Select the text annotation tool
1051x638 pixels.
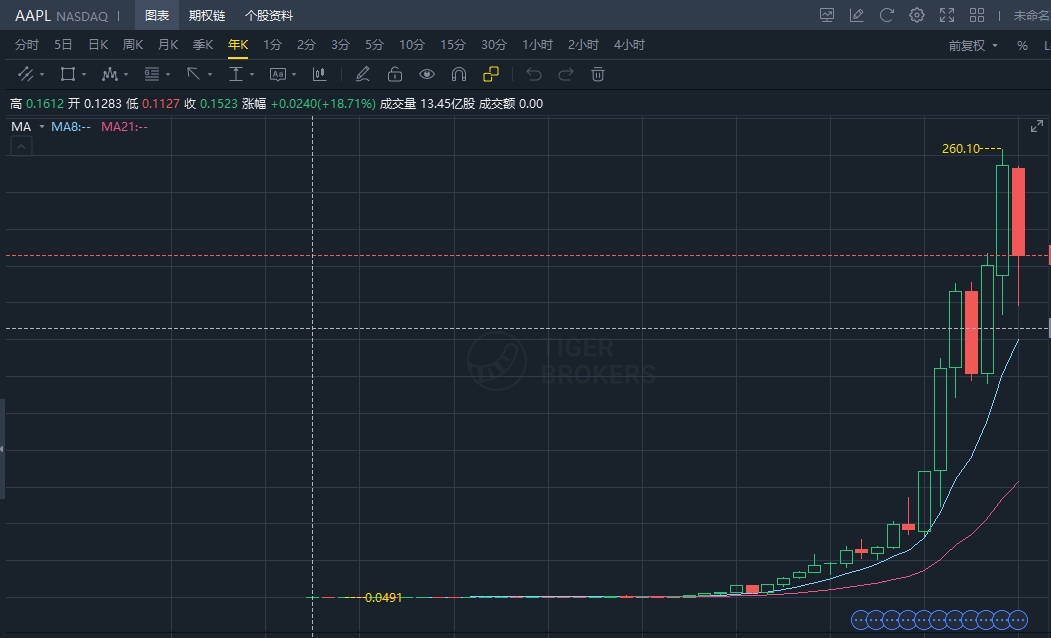pyautogui.click(x=277, y=74)
